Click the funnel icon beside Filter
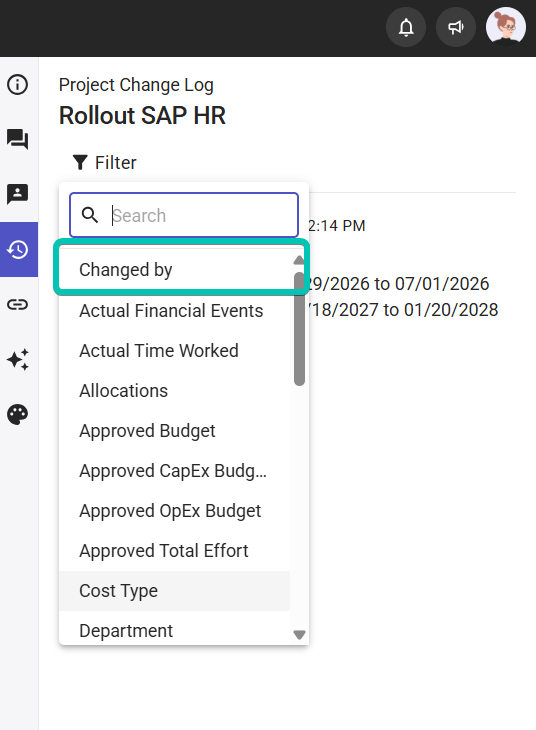The image size is (536, 730). (x=80, y=162)
